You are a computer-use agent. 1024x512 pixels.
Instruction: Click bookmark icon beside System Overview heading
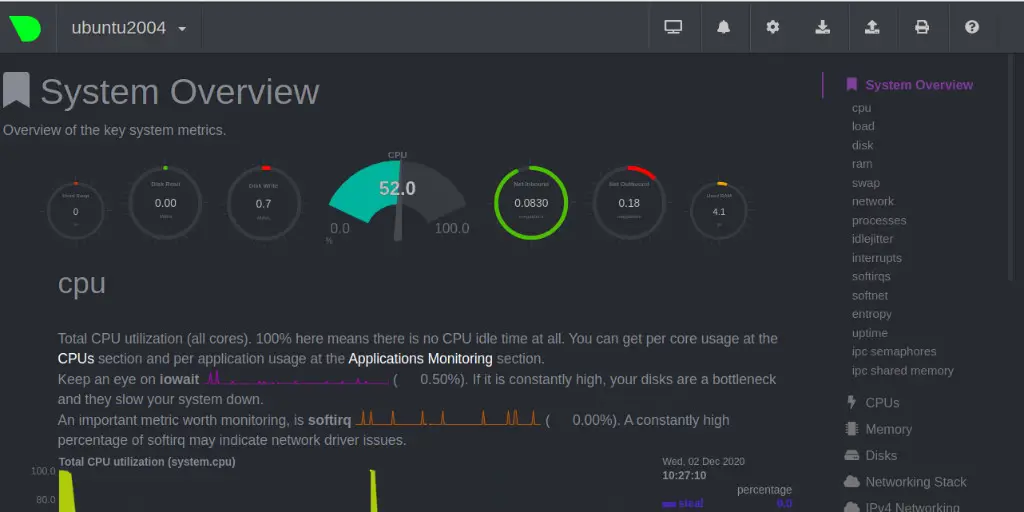pyautogui.click(x=16, y=90)
